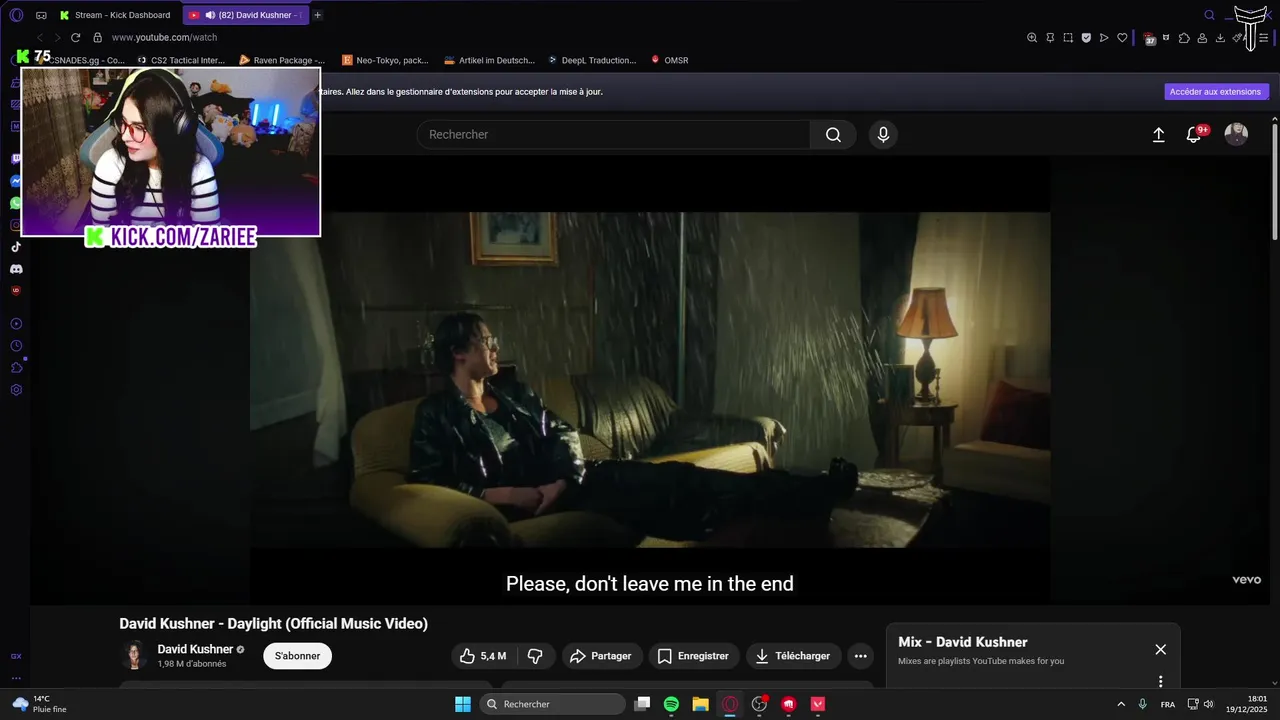1280x720 pixels.
Task: Open the Artikel im Deutsch... bookmark
Action: click(489, 60)
